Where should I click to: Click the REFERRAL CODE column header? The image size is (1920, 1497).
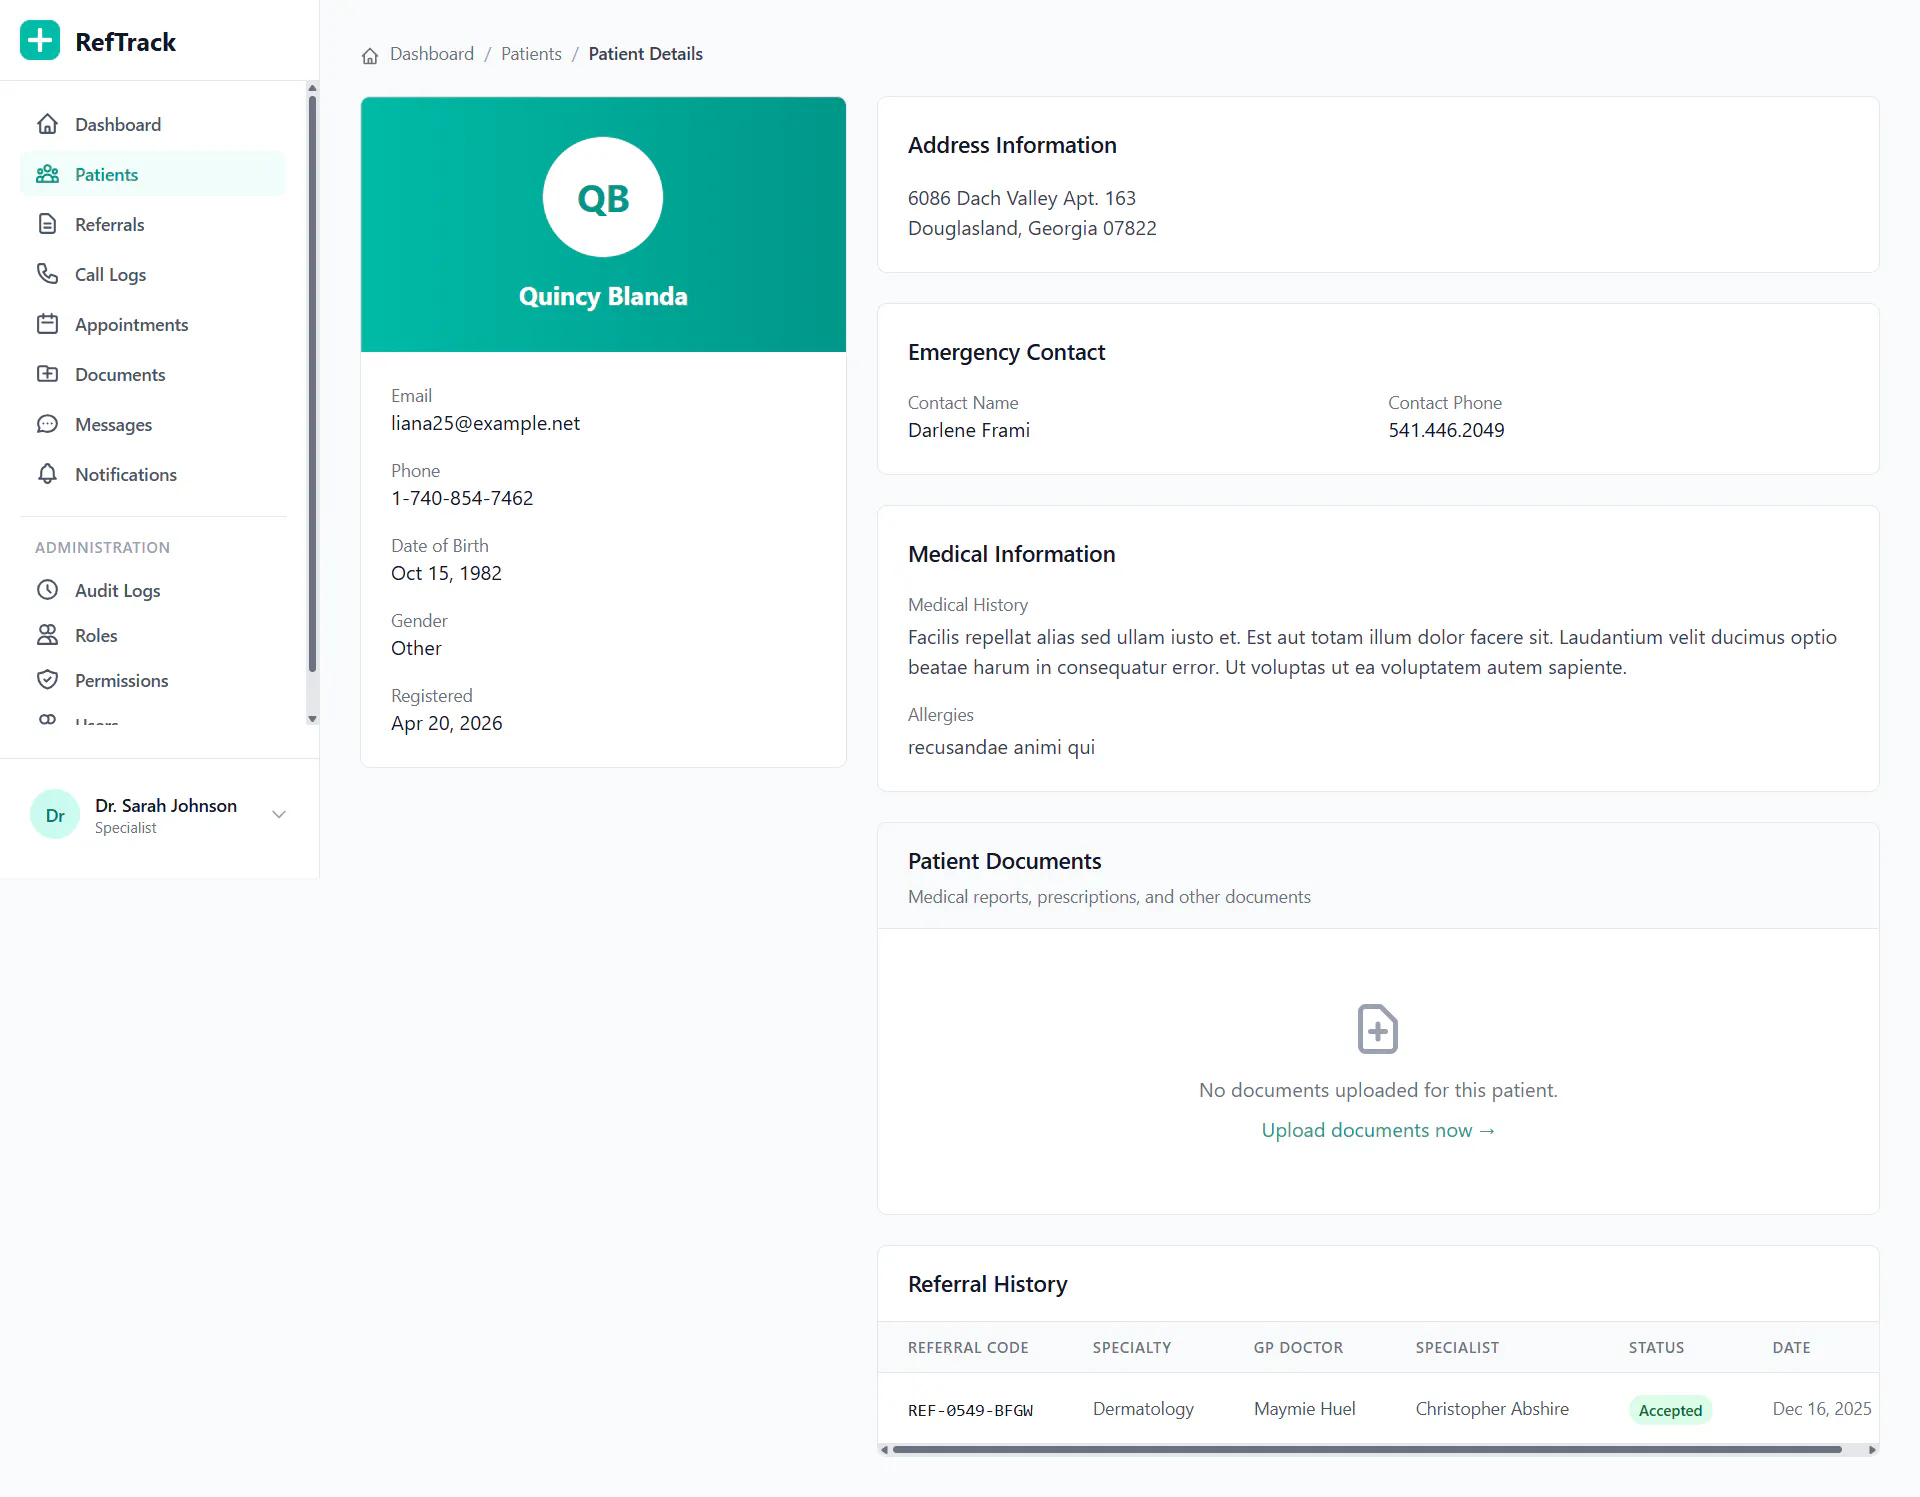968,1348
